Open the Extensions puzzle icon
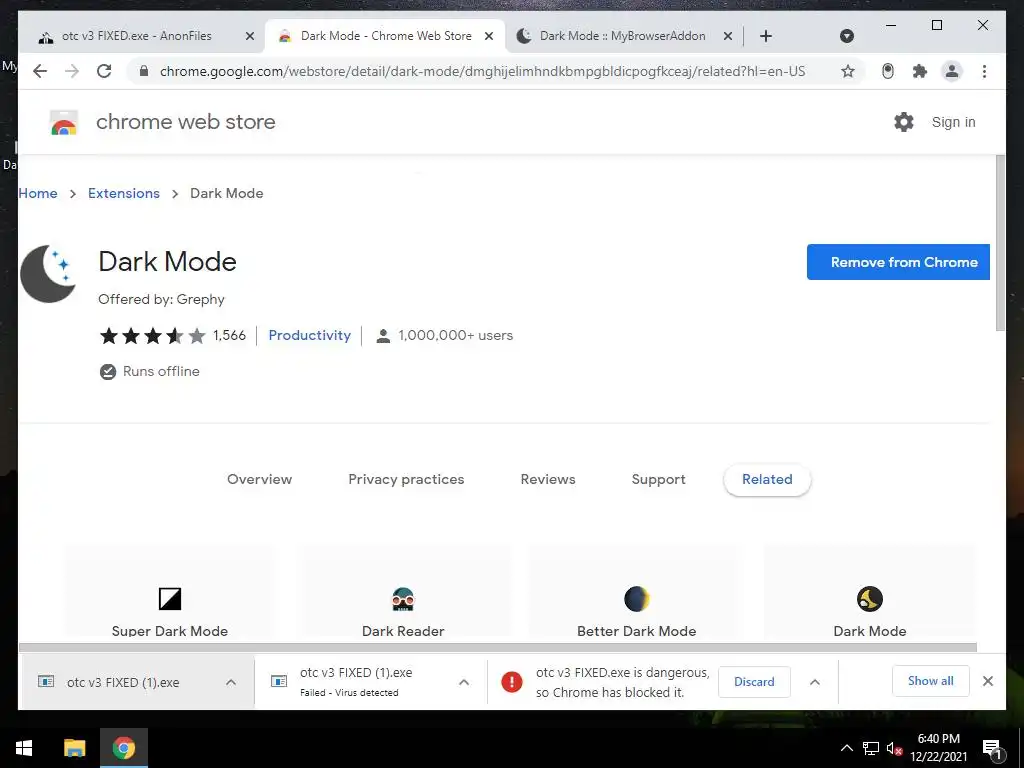 click(x=920, y=71)
